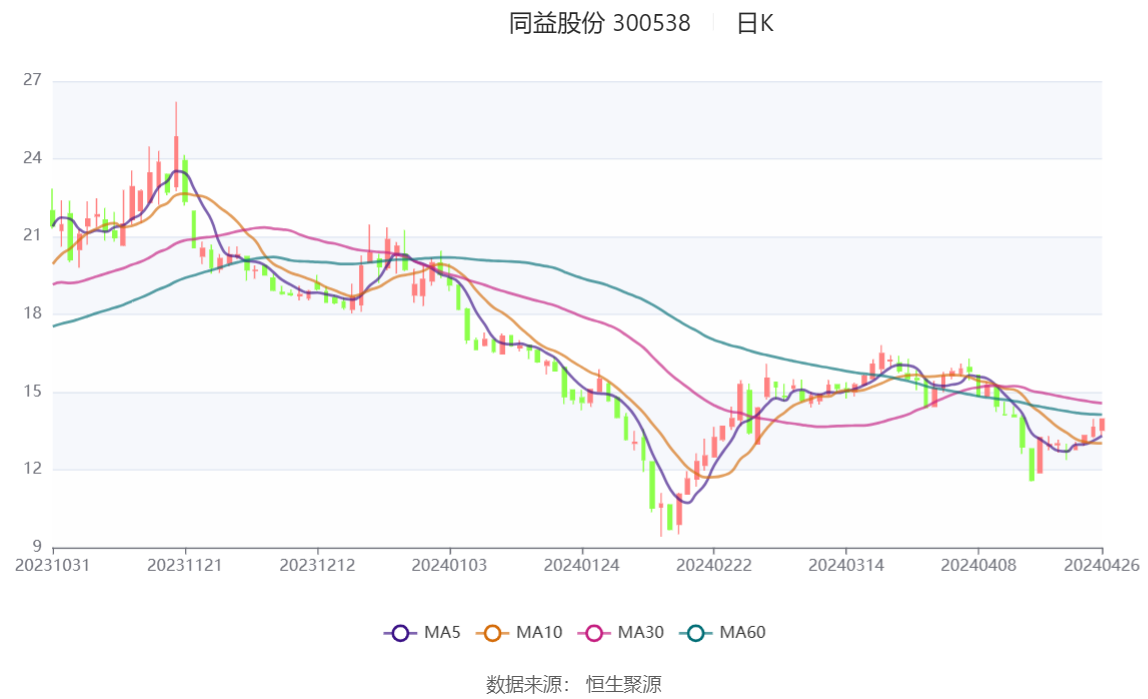Select the 20240222 date axis label
The height and width of the screenshot is (699, 1148).
click(713, 565)
